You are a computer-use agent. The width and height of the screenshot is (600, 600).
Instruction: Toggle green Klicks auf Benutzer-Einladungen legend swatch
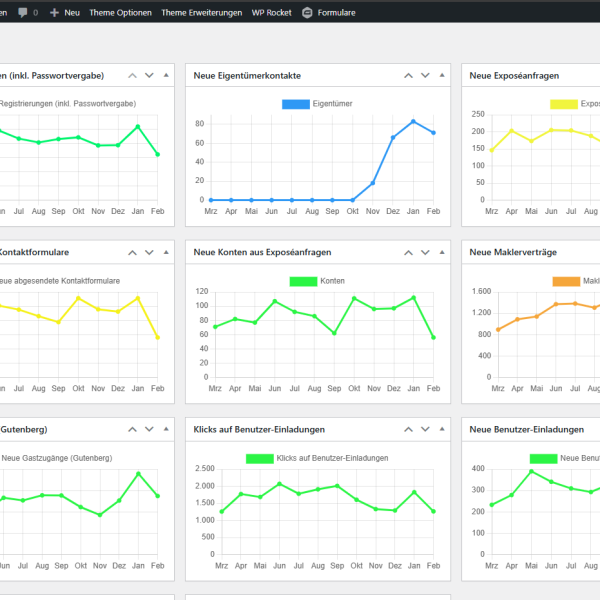(x=260, y=458)
